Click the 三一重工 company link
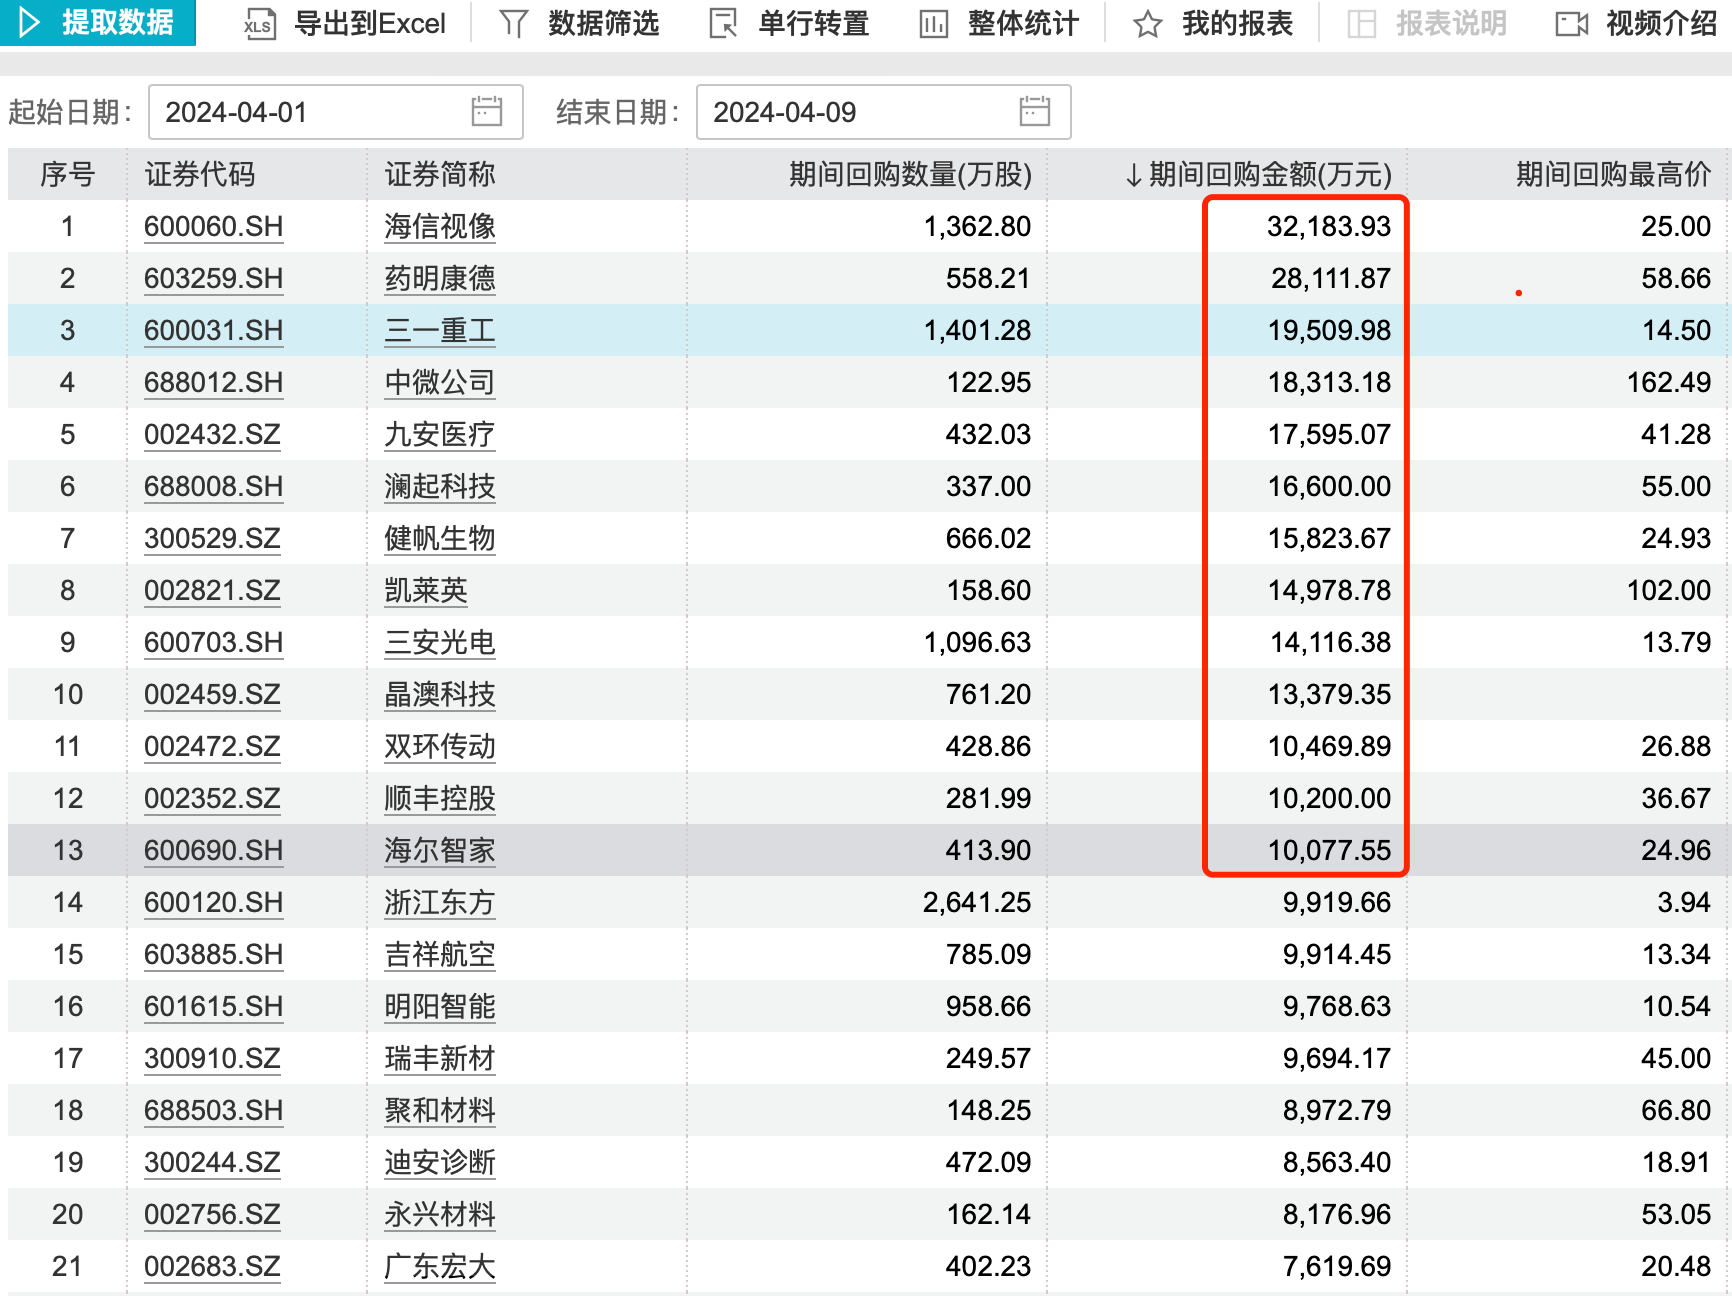Viewport: 1732px width, 1296px height. pos(438,330)
